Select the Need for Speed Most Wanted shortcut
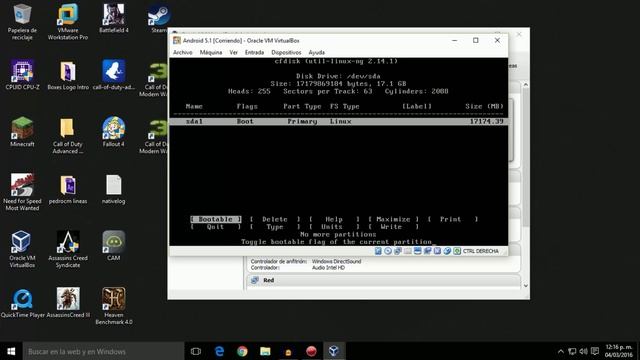640x360 pixels. click(x=22, y=193)
